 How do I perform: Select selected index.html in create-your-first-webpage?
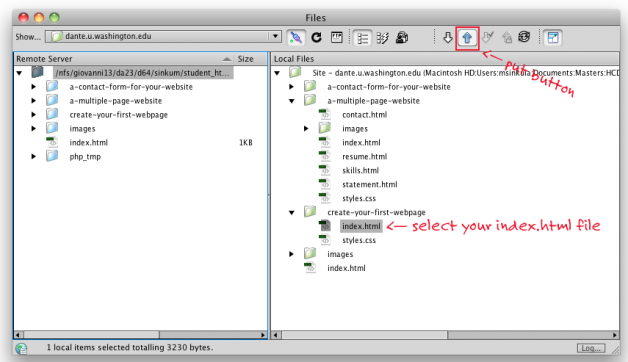pos(361,226)
